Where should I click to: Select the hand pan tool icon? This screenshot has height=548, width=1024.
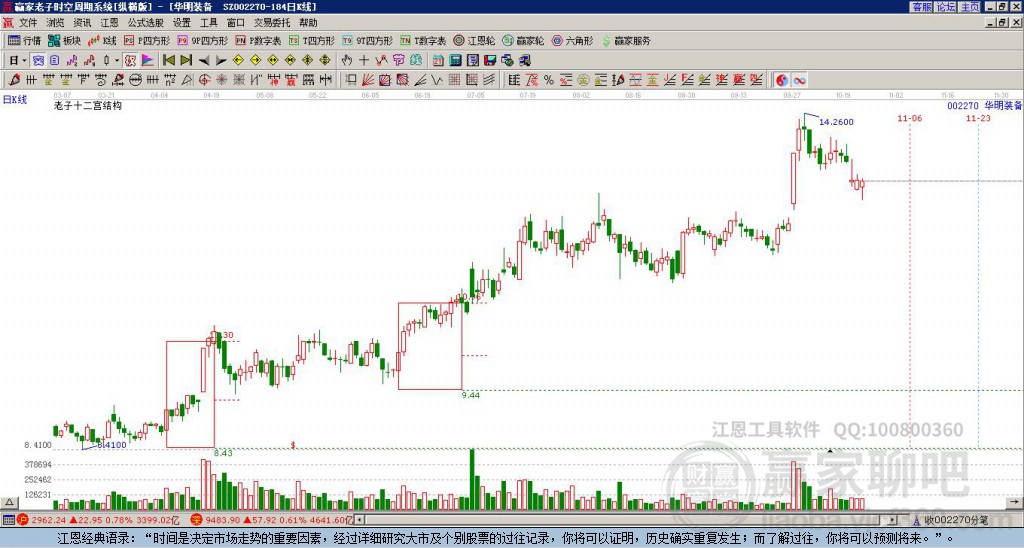(x=347, y=60)
